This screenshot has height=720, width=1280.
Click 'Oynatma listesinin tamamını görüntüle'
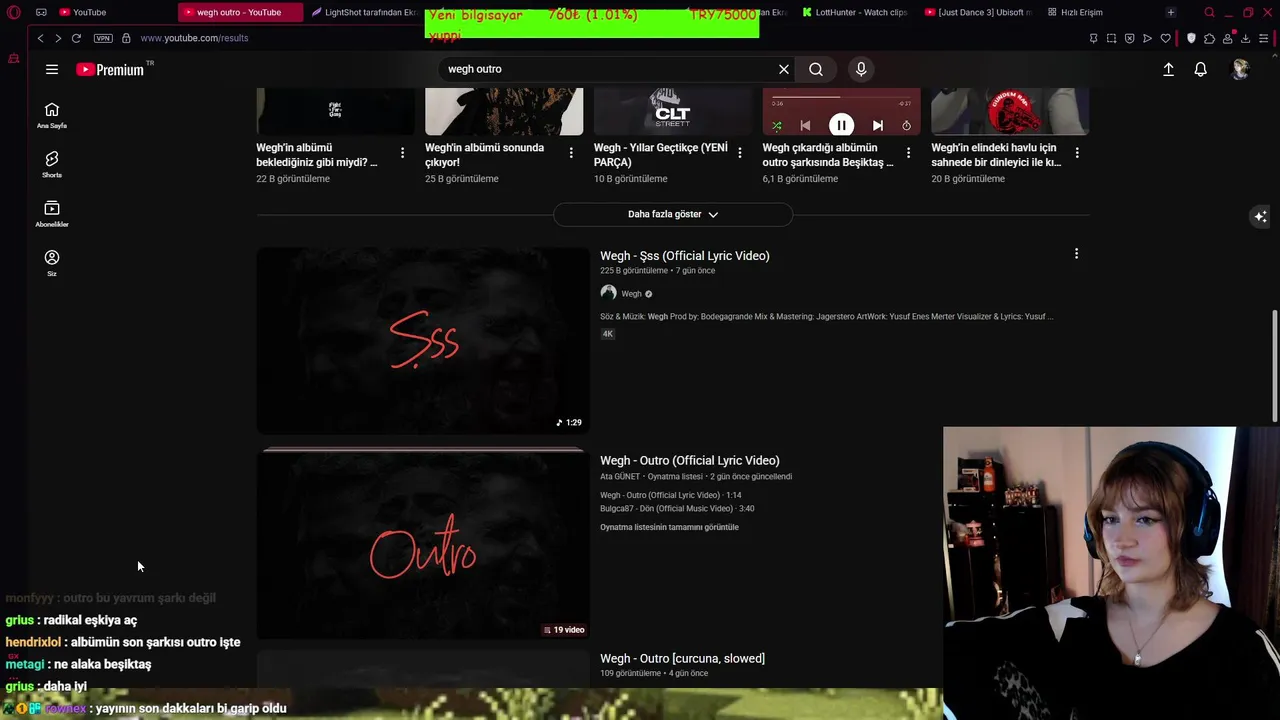[669, 527]
